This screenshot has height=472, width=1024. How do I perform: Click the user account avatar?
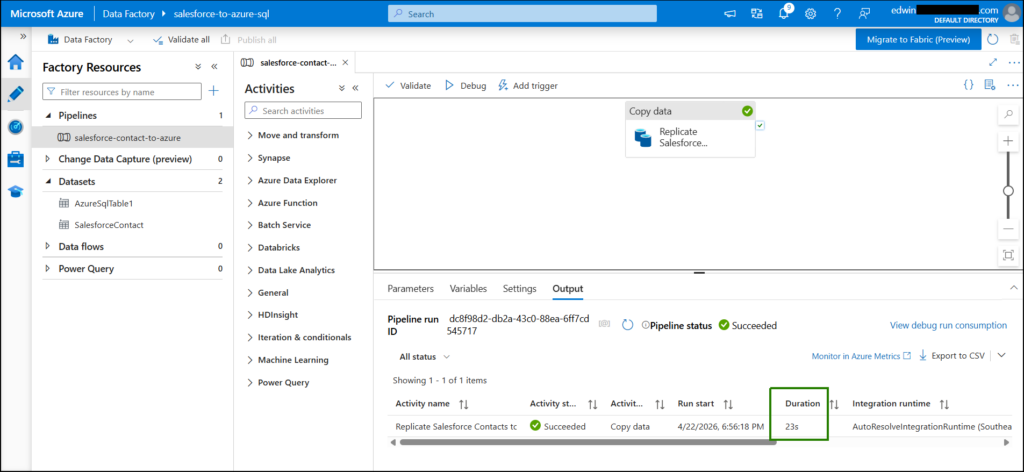point(1010,14)
